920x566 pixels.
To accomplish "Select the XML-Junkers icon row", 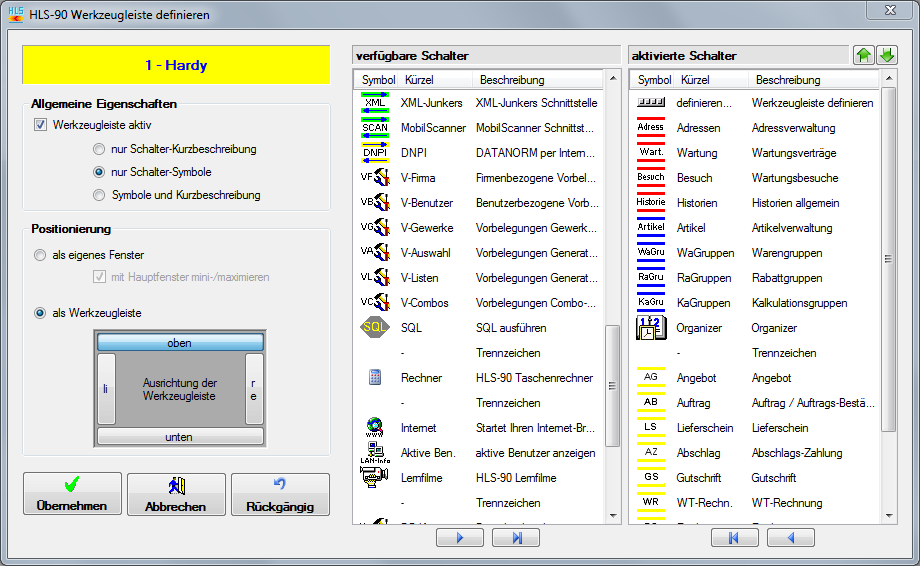I will pos(375,103).
